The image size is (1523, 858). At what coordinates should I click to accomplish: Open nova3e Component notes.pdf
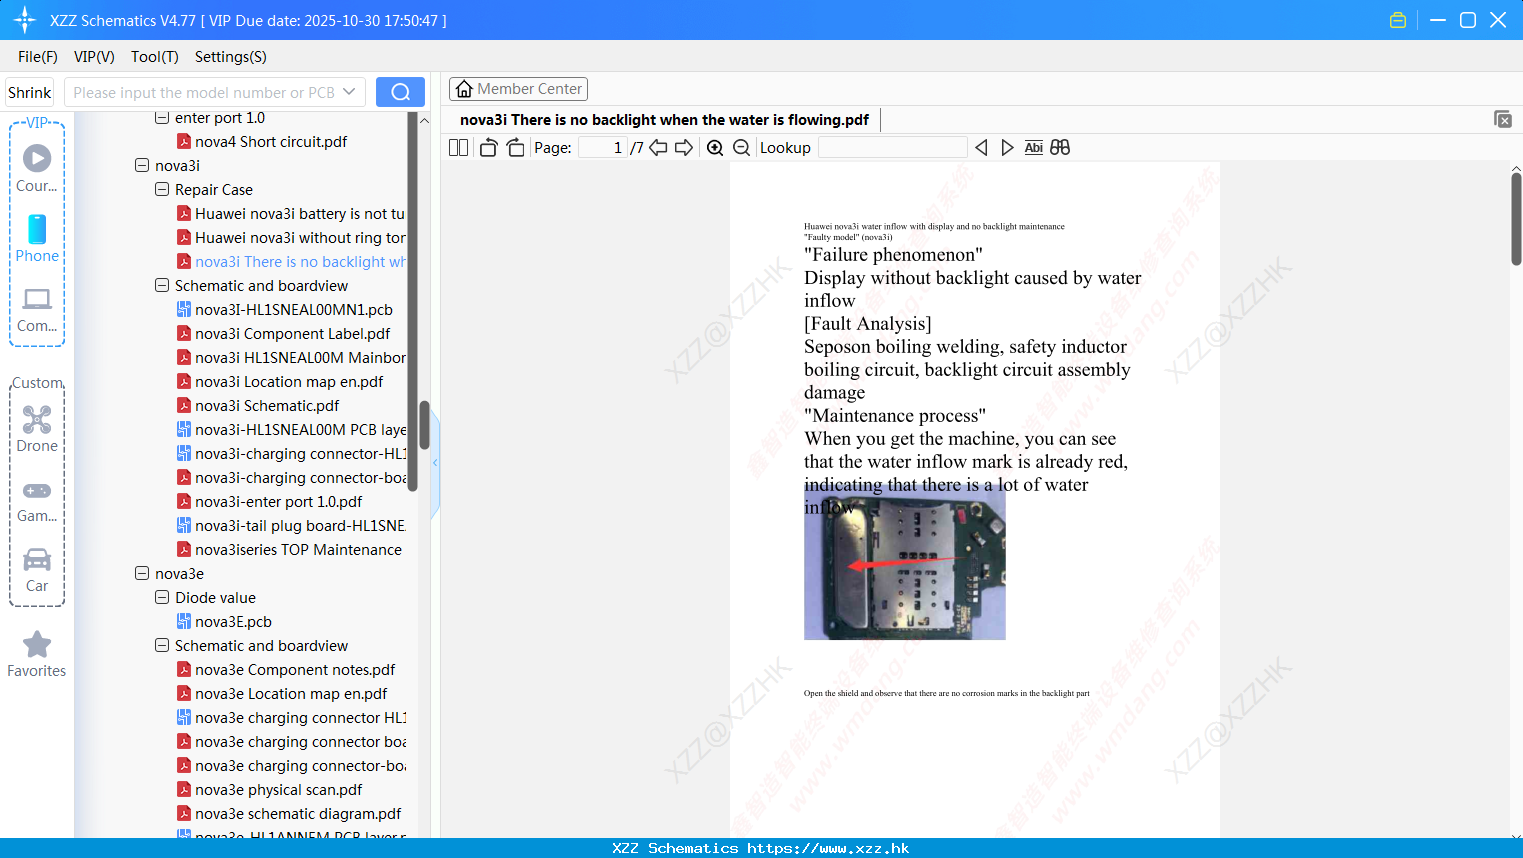tap(286, 669)
